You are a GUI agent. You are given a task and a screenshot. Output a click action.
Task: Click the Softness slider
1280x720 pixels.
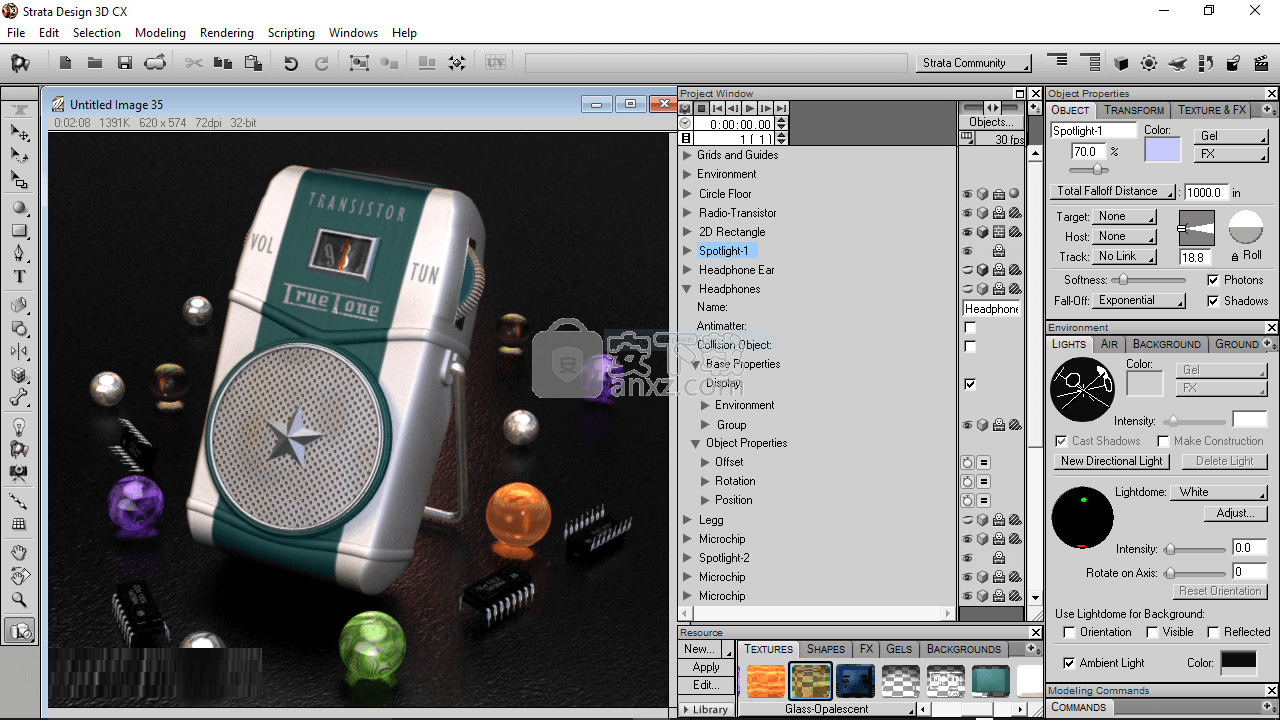point(1150,280)
